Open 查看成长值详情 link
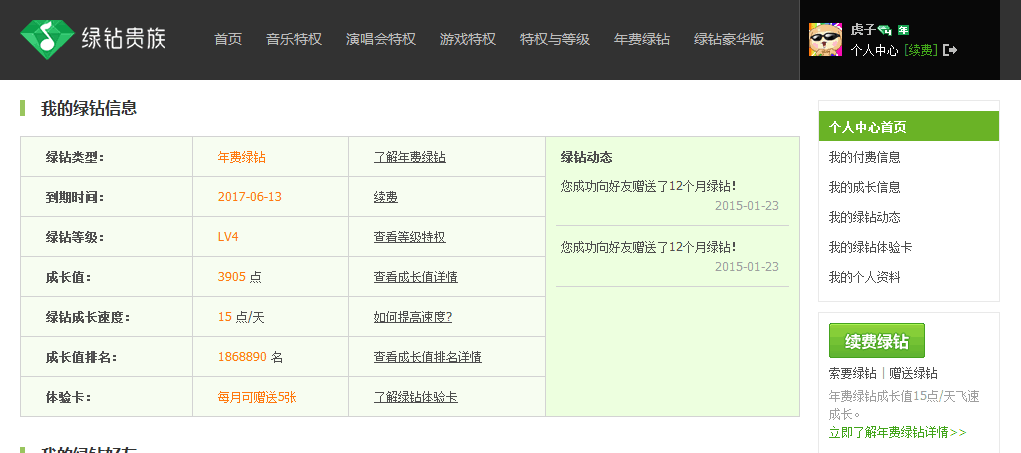This screenshot has height=453, width=1021. [415, 277]
